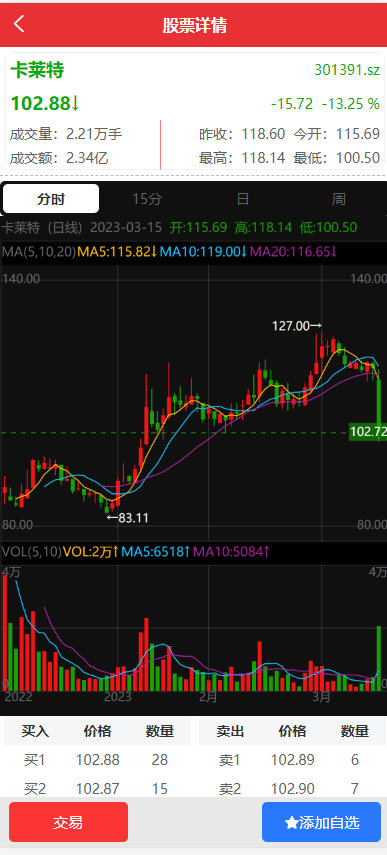Screen dimensions: 387x855
Task: Click the 83.11 low price marker
Action: (x=128, y=517)
